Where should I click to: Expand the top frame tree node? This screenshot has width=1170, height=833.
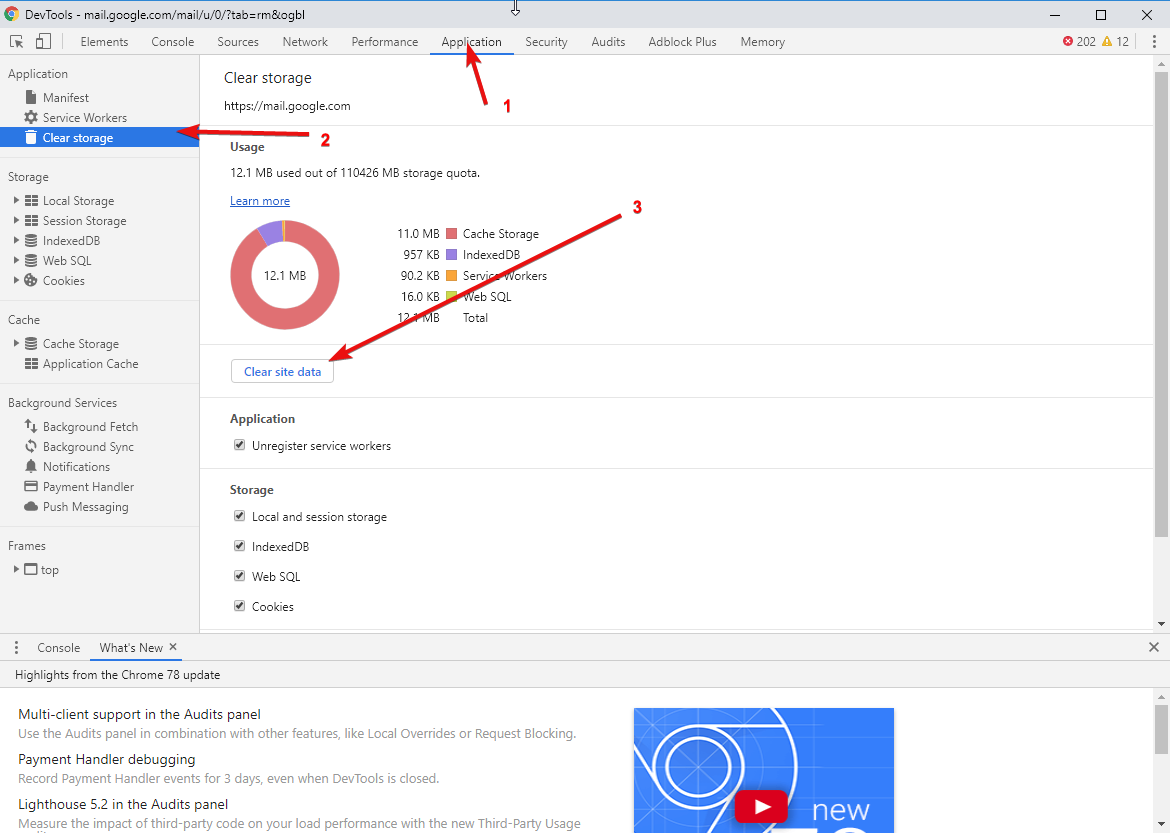16,570
